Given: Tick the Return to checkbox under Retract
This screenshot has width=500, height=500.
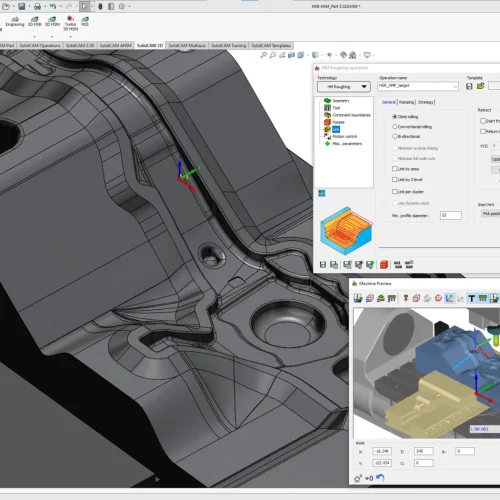Looking at the screenshot, I should [x=483, y=131].
